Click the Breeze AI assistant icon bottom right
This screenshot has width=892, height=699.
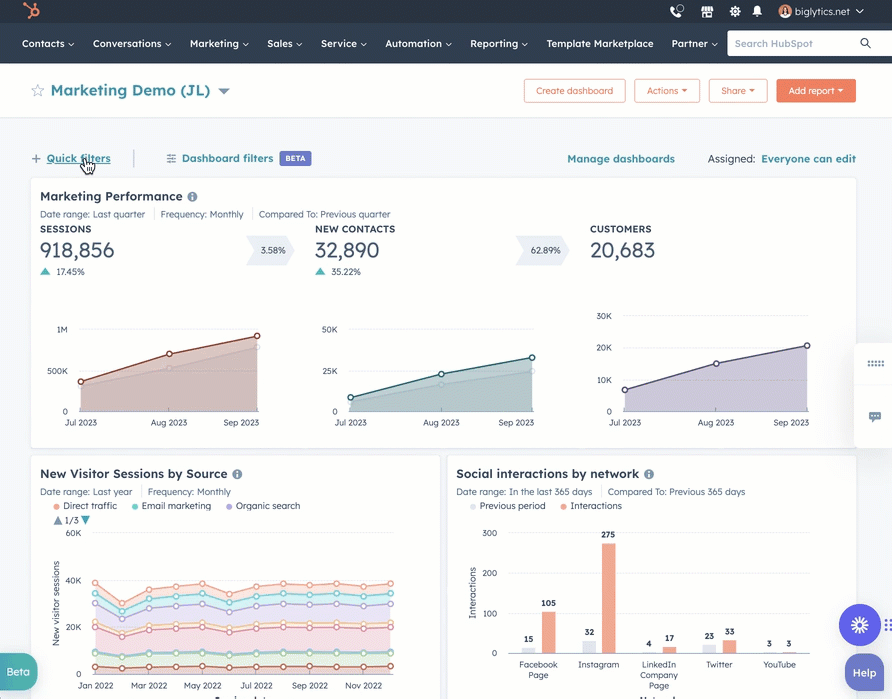point(859,625)
